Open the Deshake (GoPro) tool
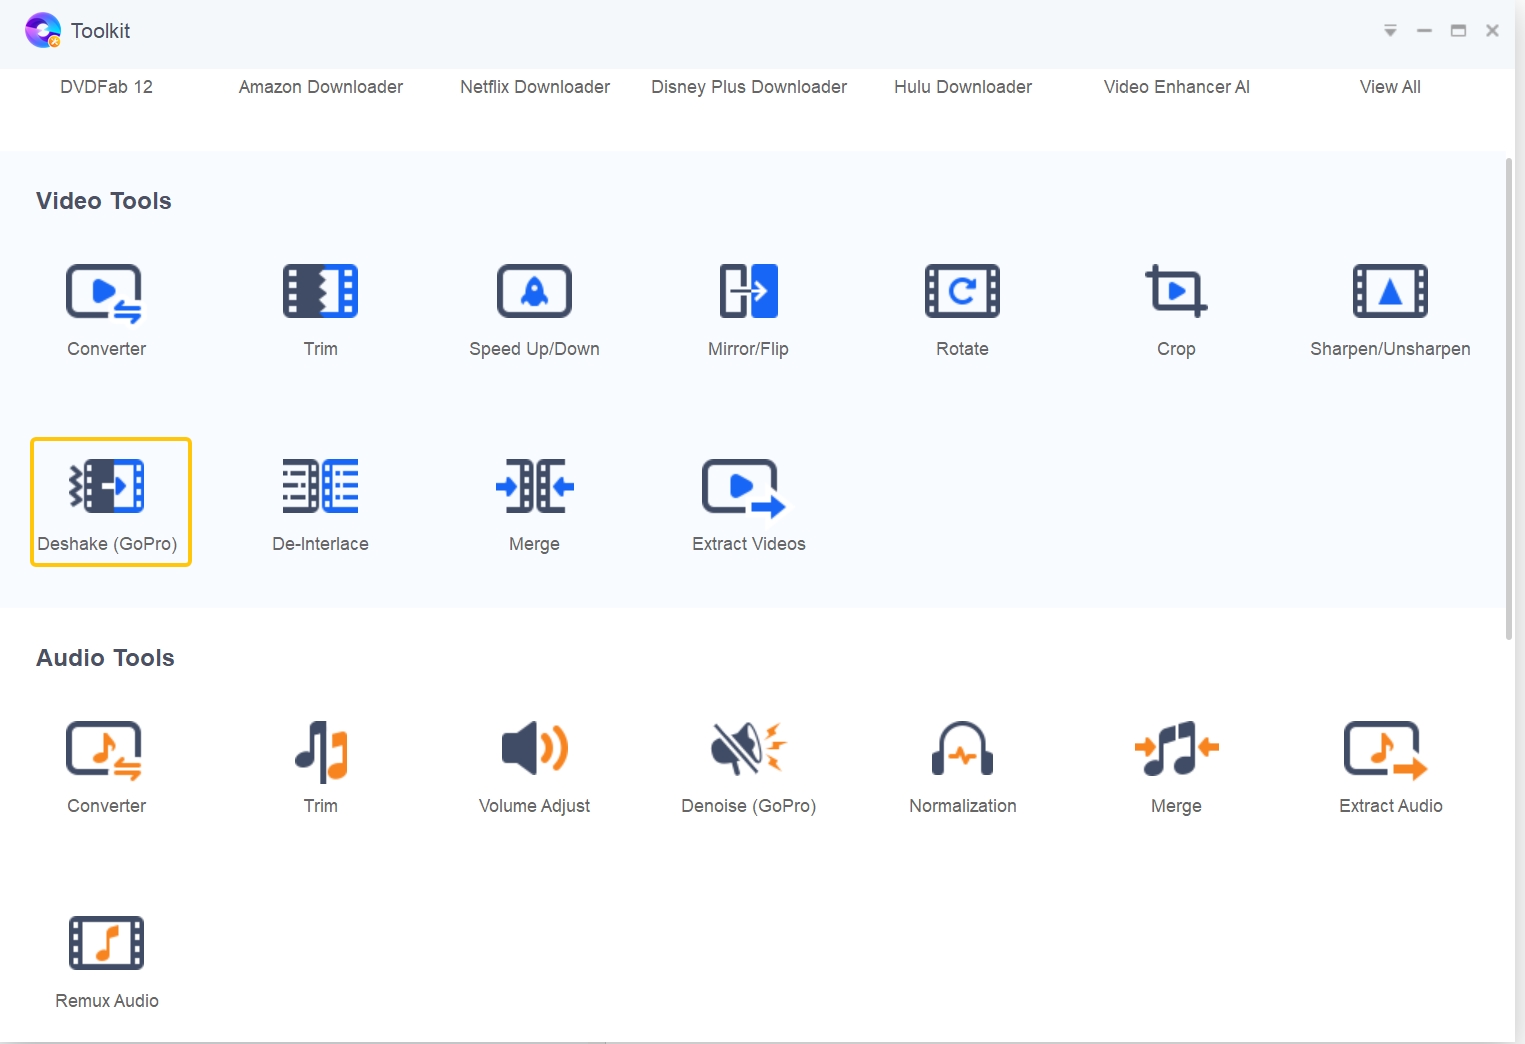Viewport: 1525px width, 1044px height. click(x=110, y=502)
